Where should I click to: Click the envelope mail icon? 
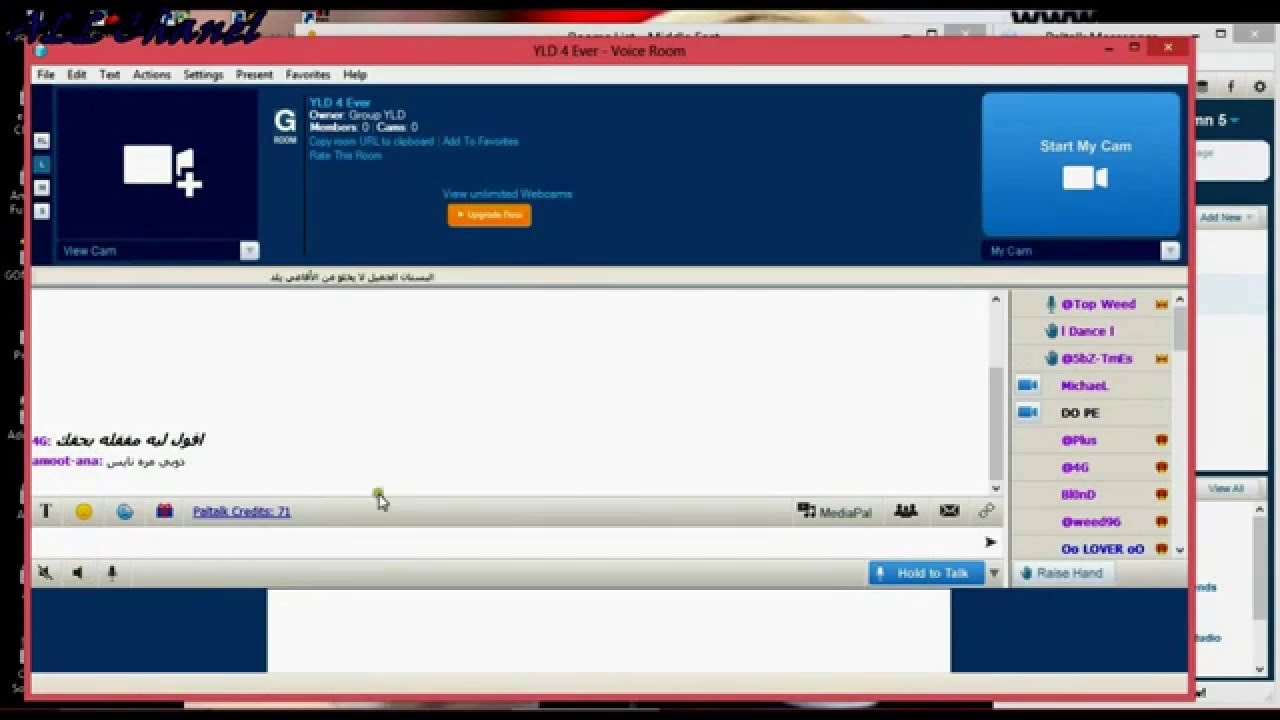click(949, 511)
